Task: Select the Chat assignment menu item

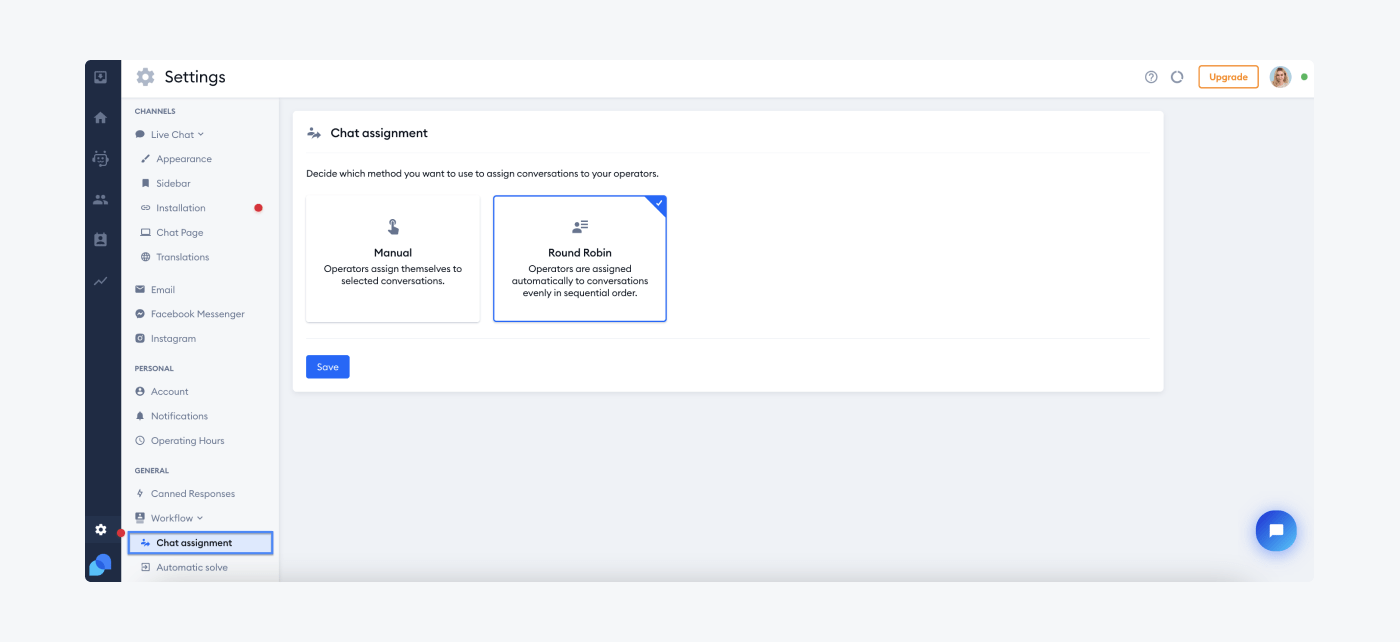Action: [200, 543]
